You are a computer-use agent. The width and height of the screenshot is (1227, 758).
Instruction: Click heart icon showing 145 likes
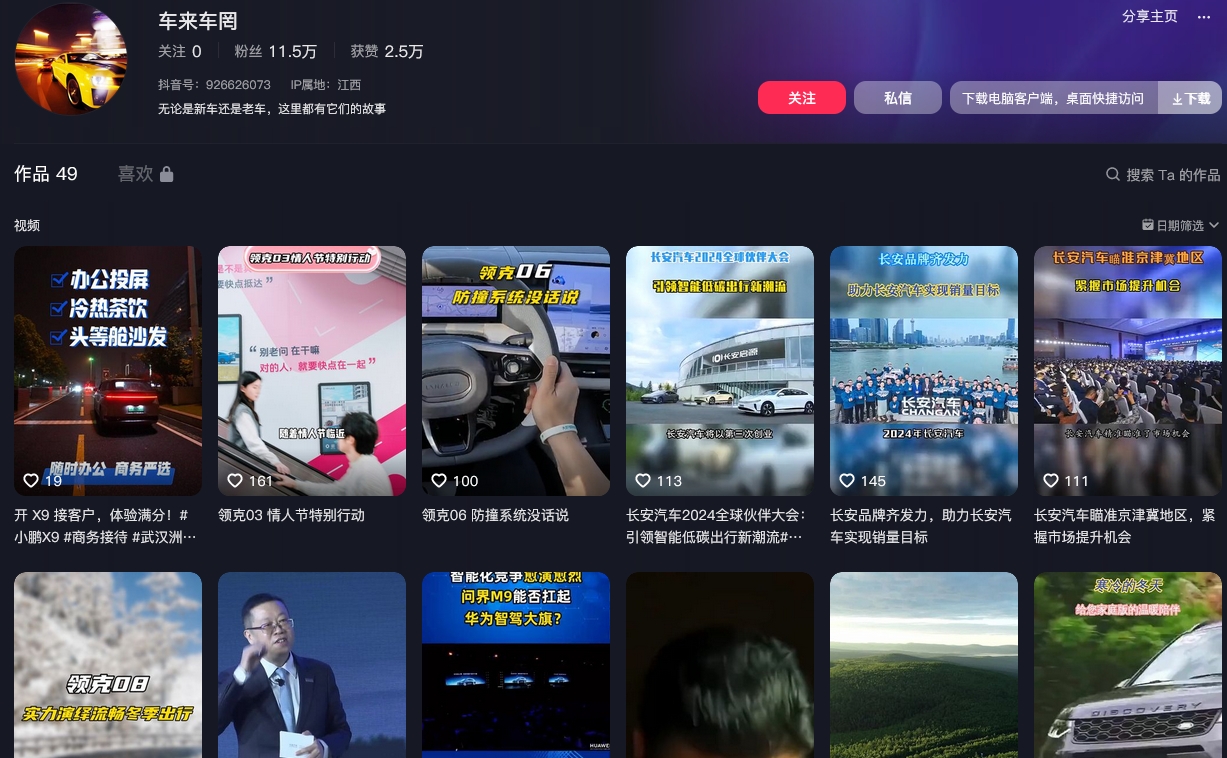point(847,481)
